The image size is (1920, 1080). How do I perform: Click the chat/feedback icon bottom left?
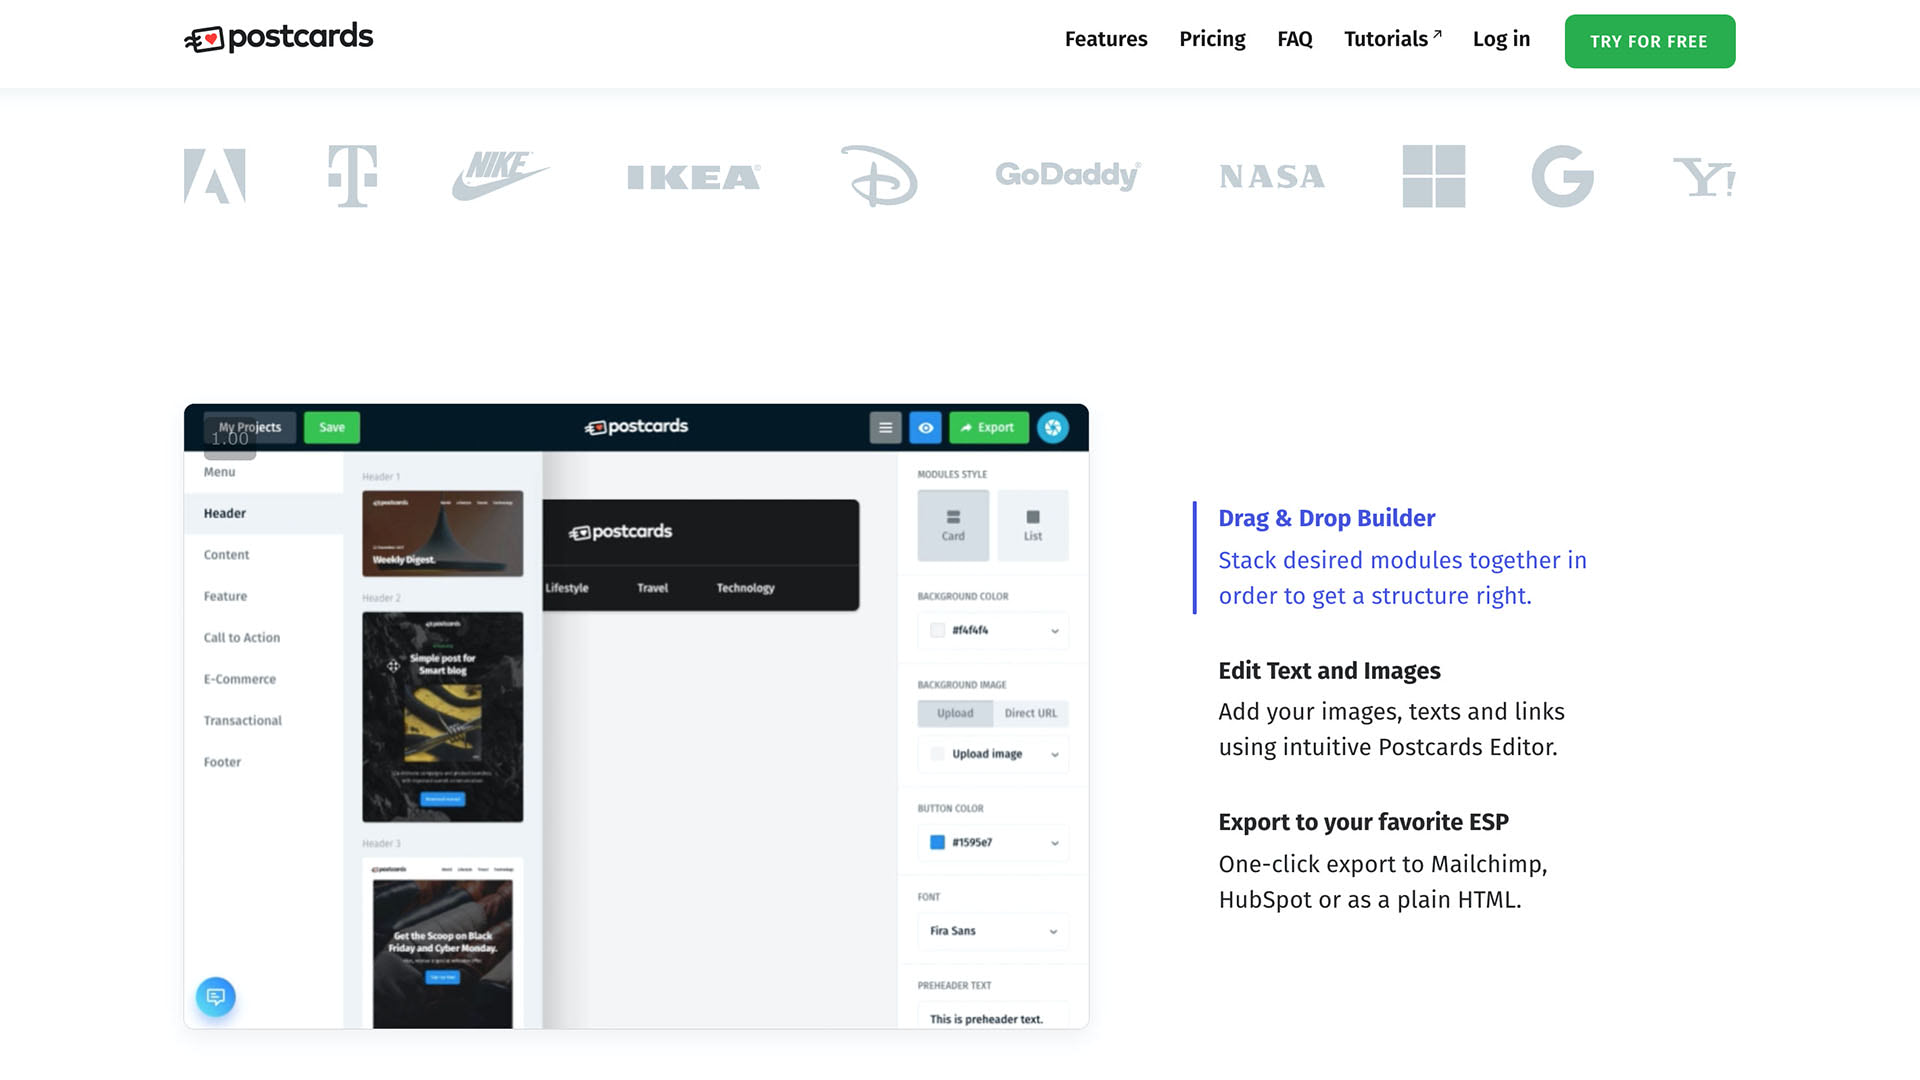pyautogui.click(x=216, y=997)
